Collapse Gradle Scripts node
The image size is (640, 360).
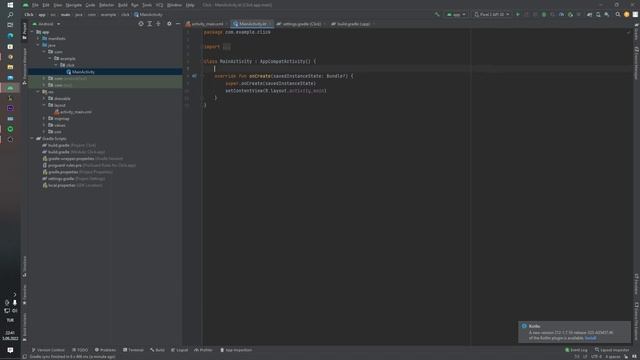point(32,138)
